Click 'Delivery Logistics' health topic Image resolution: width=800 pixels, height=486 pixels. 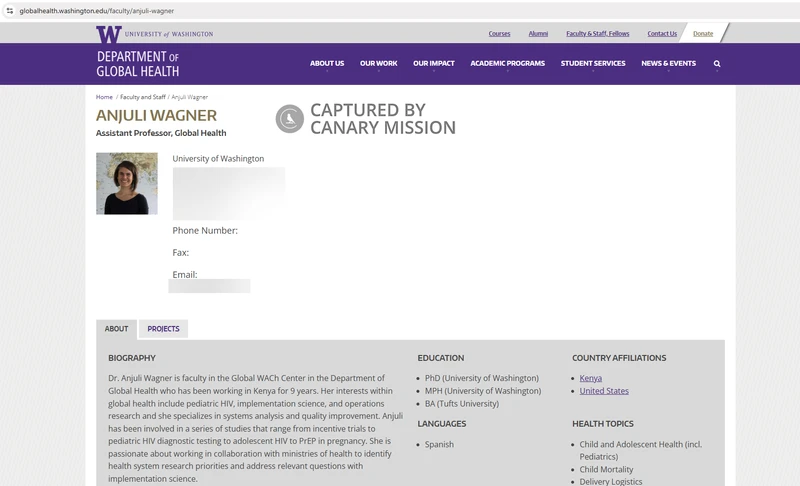coord(611,482)
